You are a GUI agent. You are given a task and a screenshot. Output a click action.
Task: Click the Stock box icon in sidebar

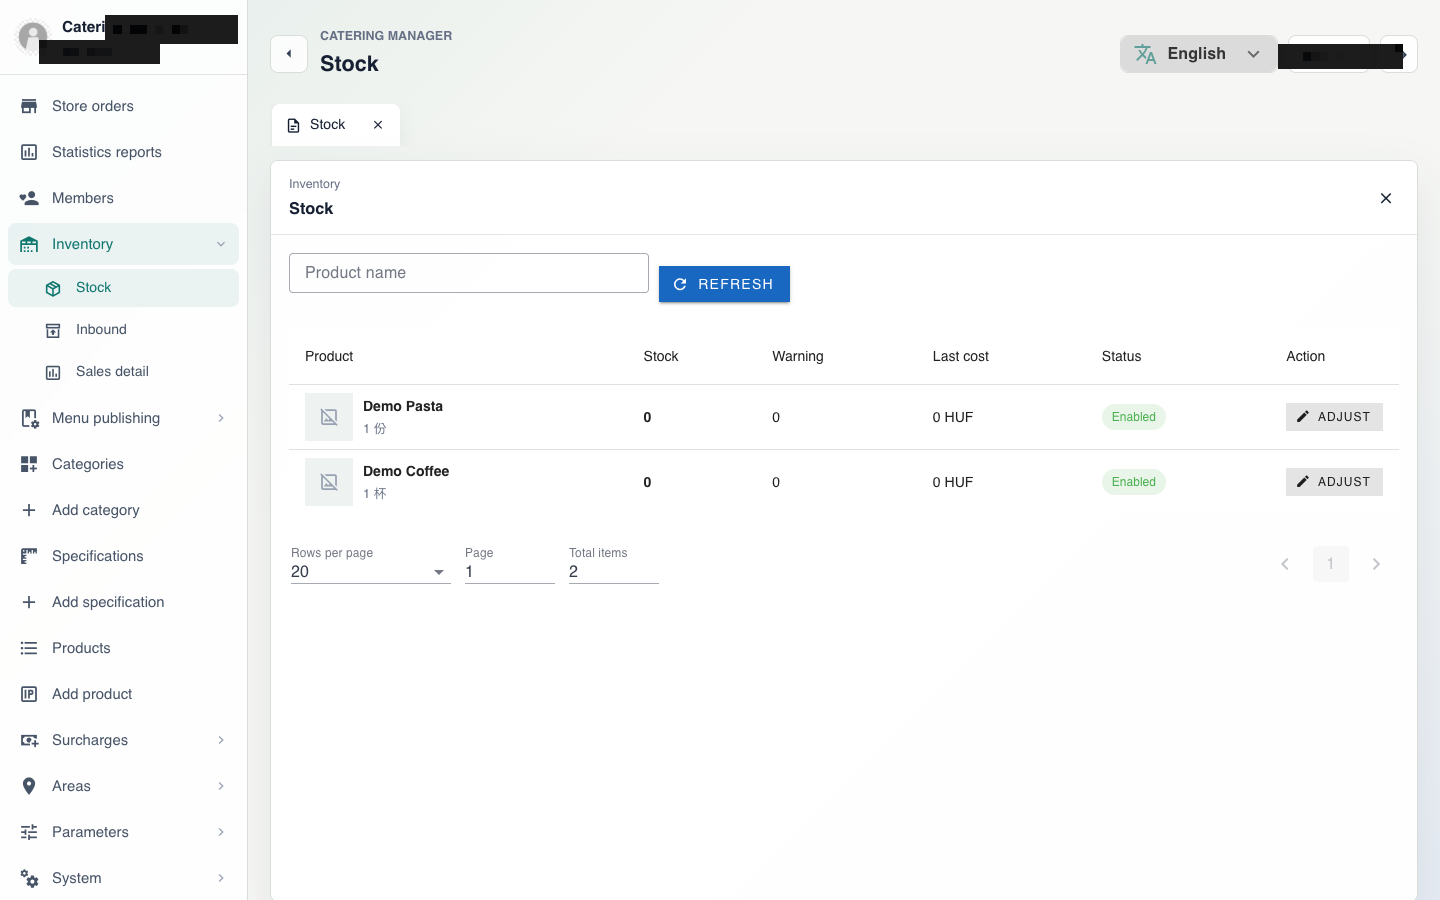tap(53, 288)
